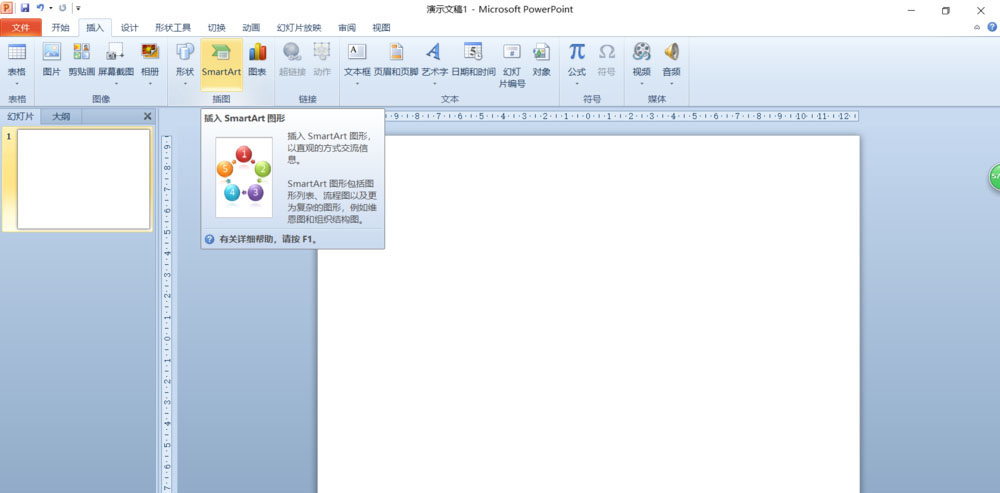The image size is (1000, 493).
Task: Switch to 设计 design tab
Action: click(129, 27)
